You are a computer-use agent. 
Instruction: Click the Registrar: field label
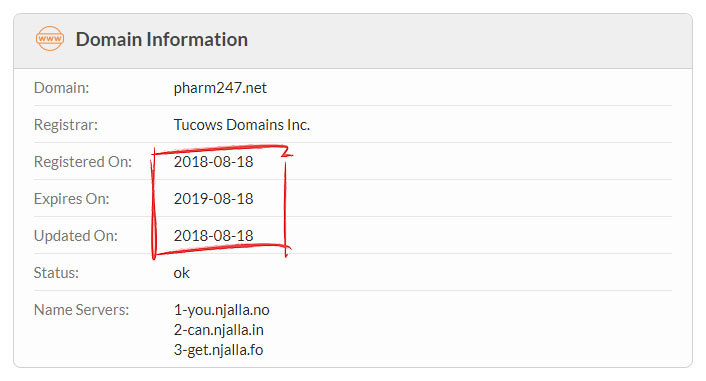click(x=66, y=124)
